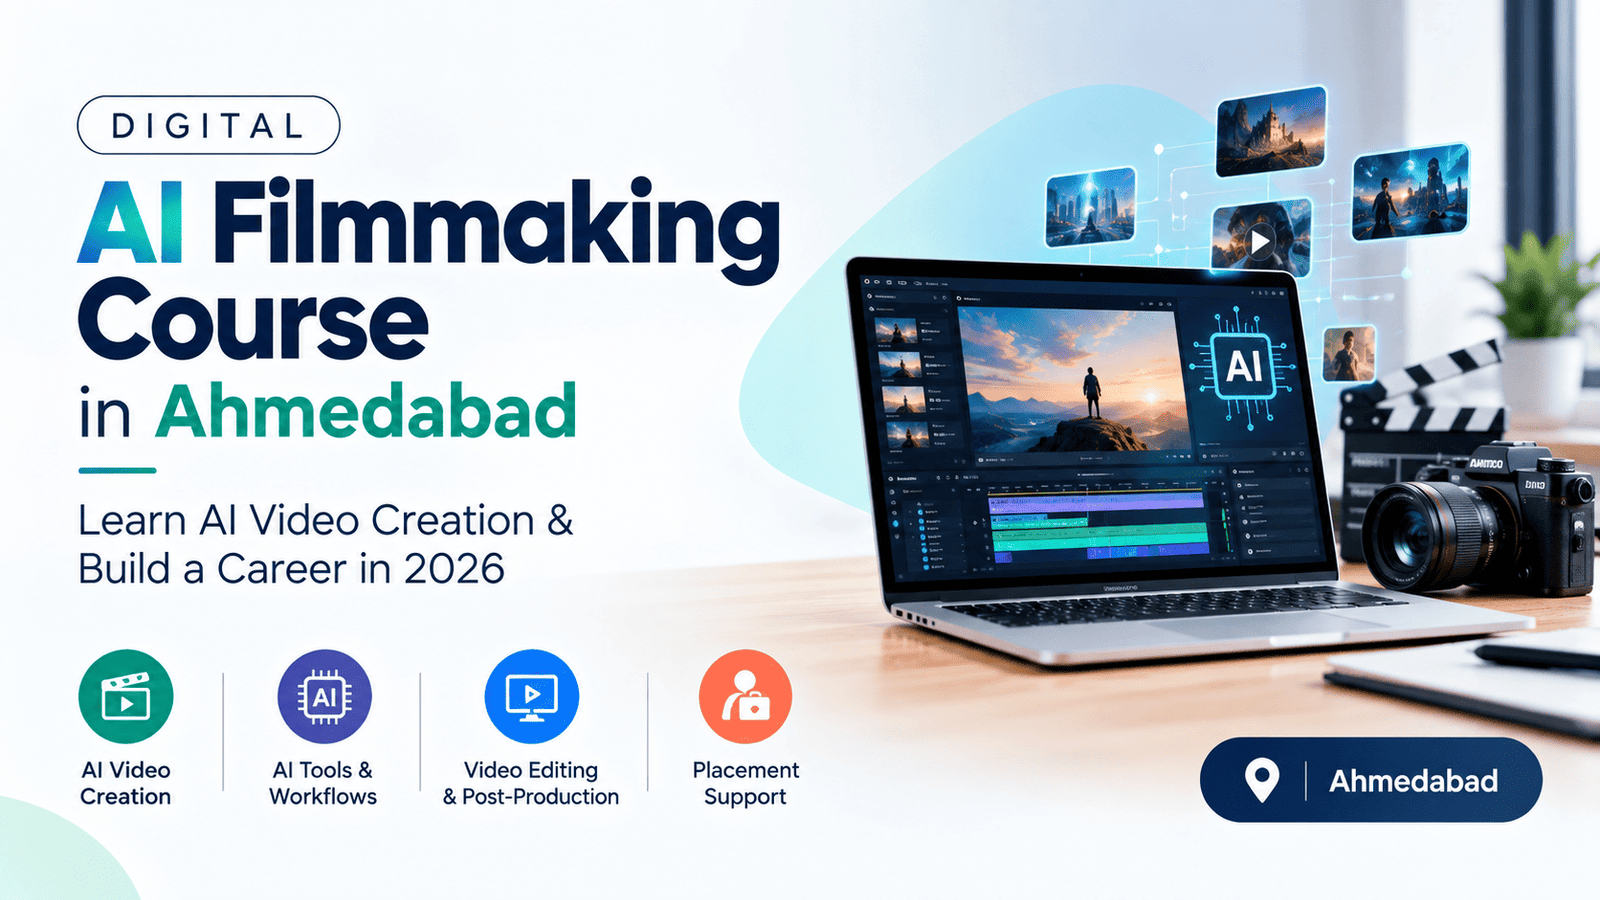Click the green AI Video Creation clapper icon

126,697
